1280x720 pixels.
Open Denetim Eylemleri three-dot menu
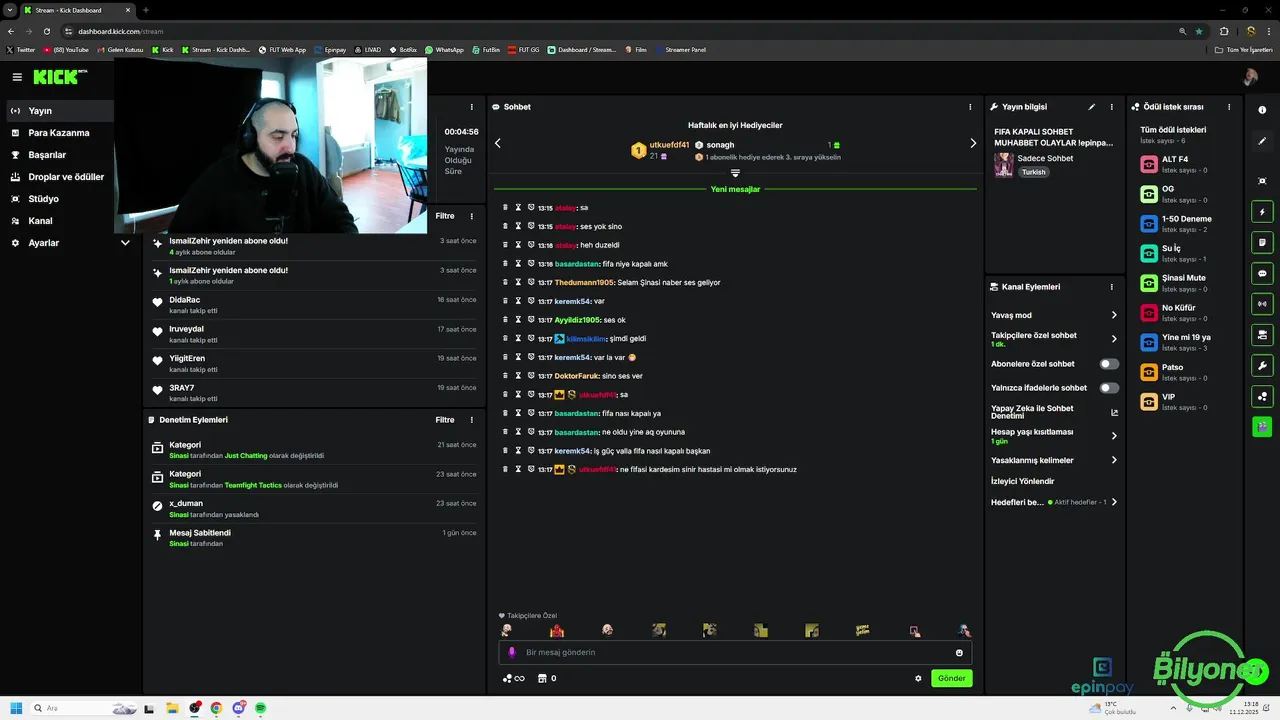(x=472, y=420)
